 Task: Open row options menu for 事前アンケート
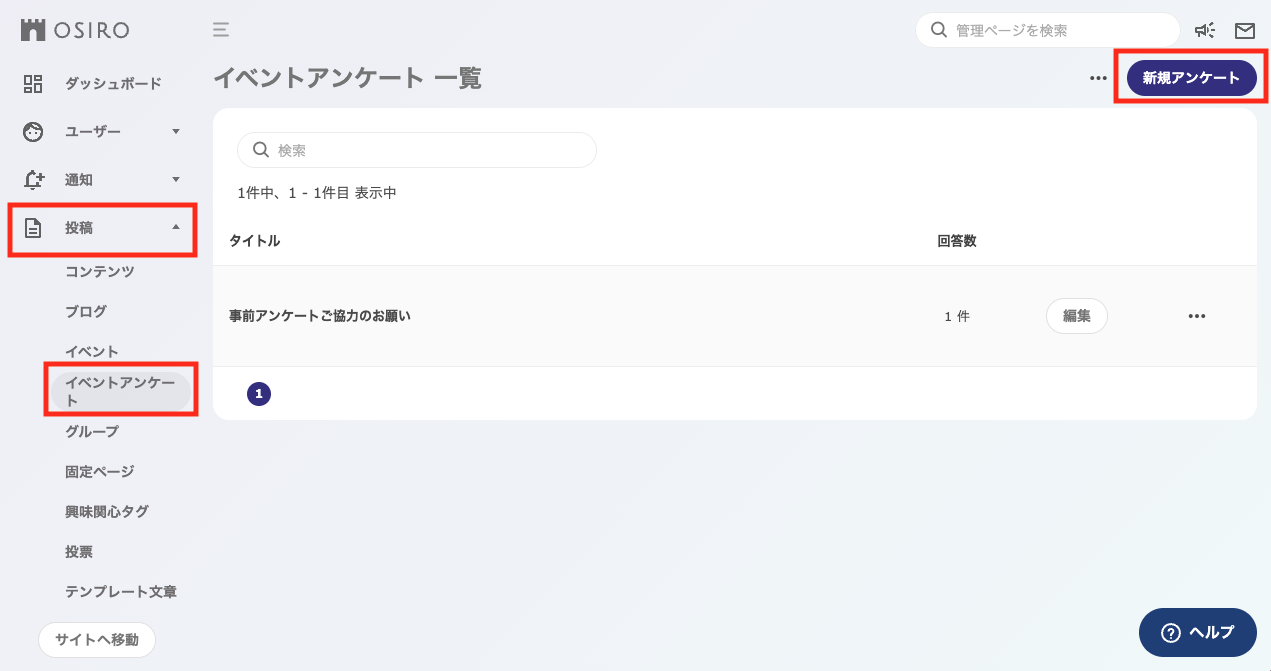point(1196,316)
